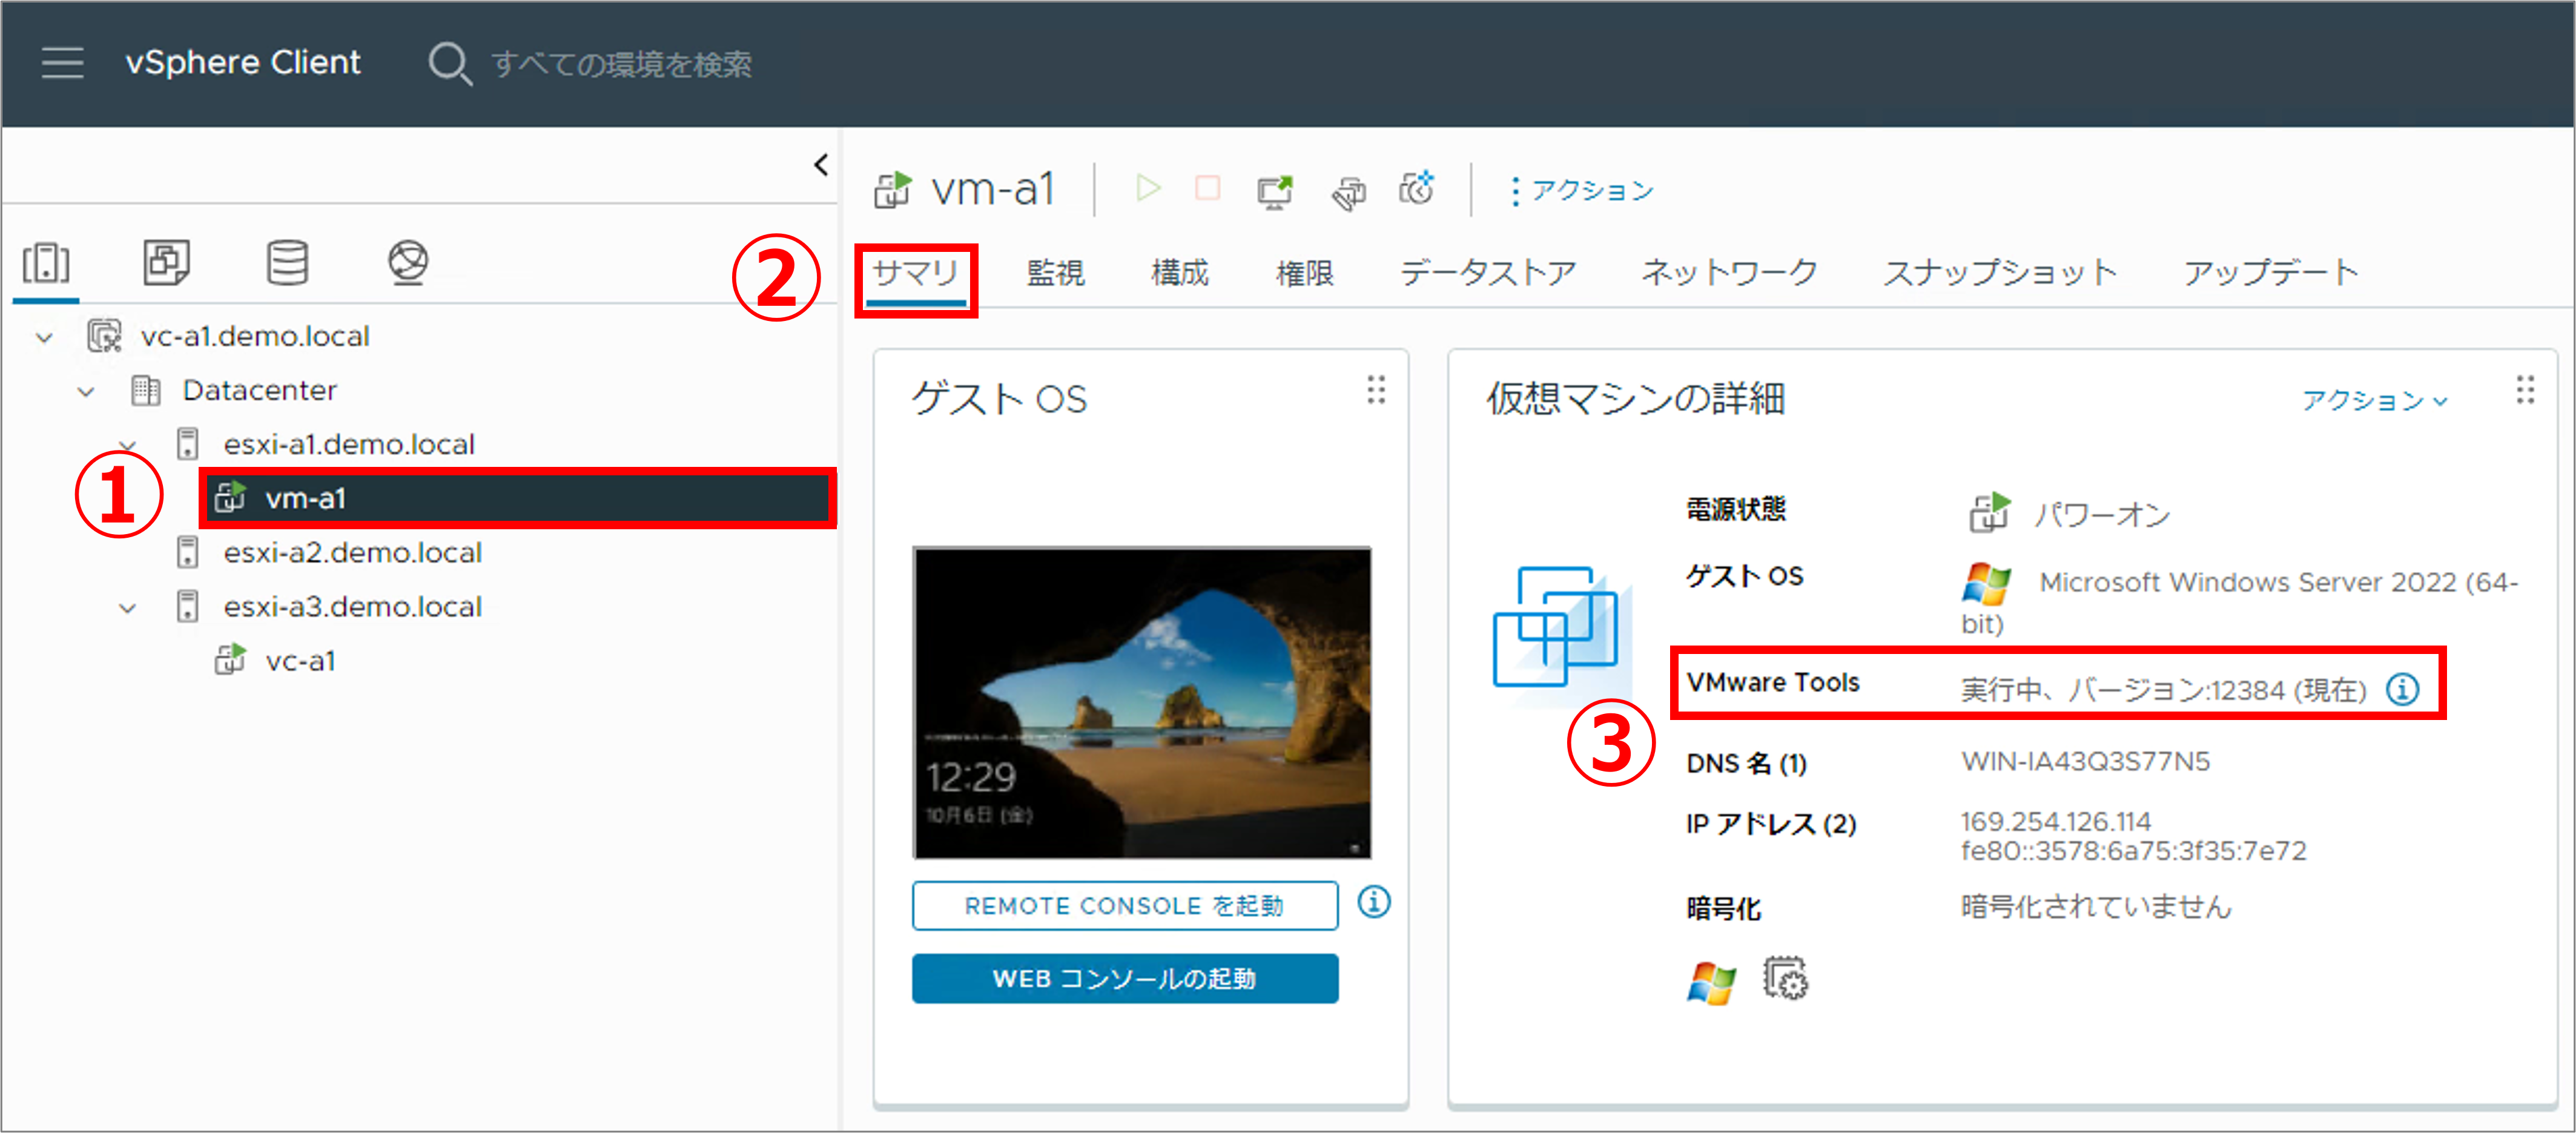The height and width of the screenshot is (1133, 2576).
Task: Switch to the アップデート tab
Action: point(2271,272)
